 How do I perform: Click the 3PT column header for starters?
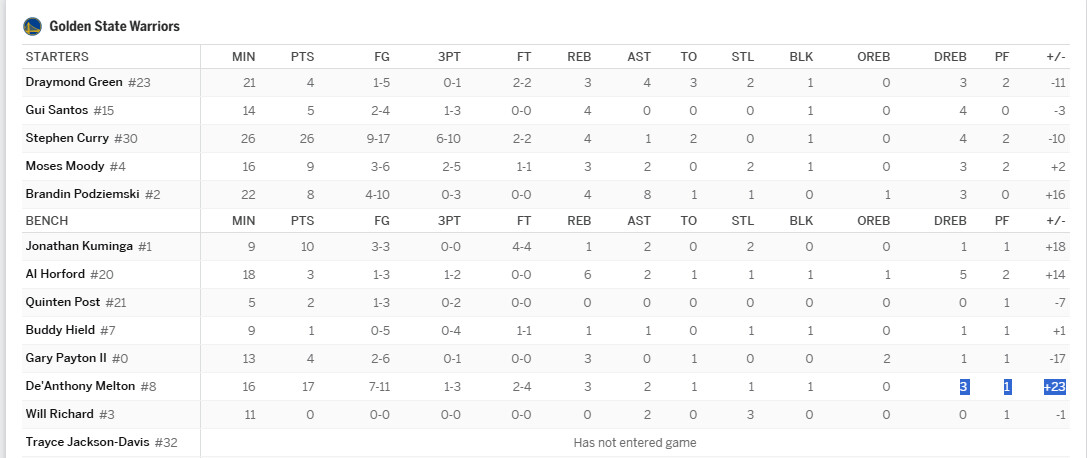pos(449,57)
